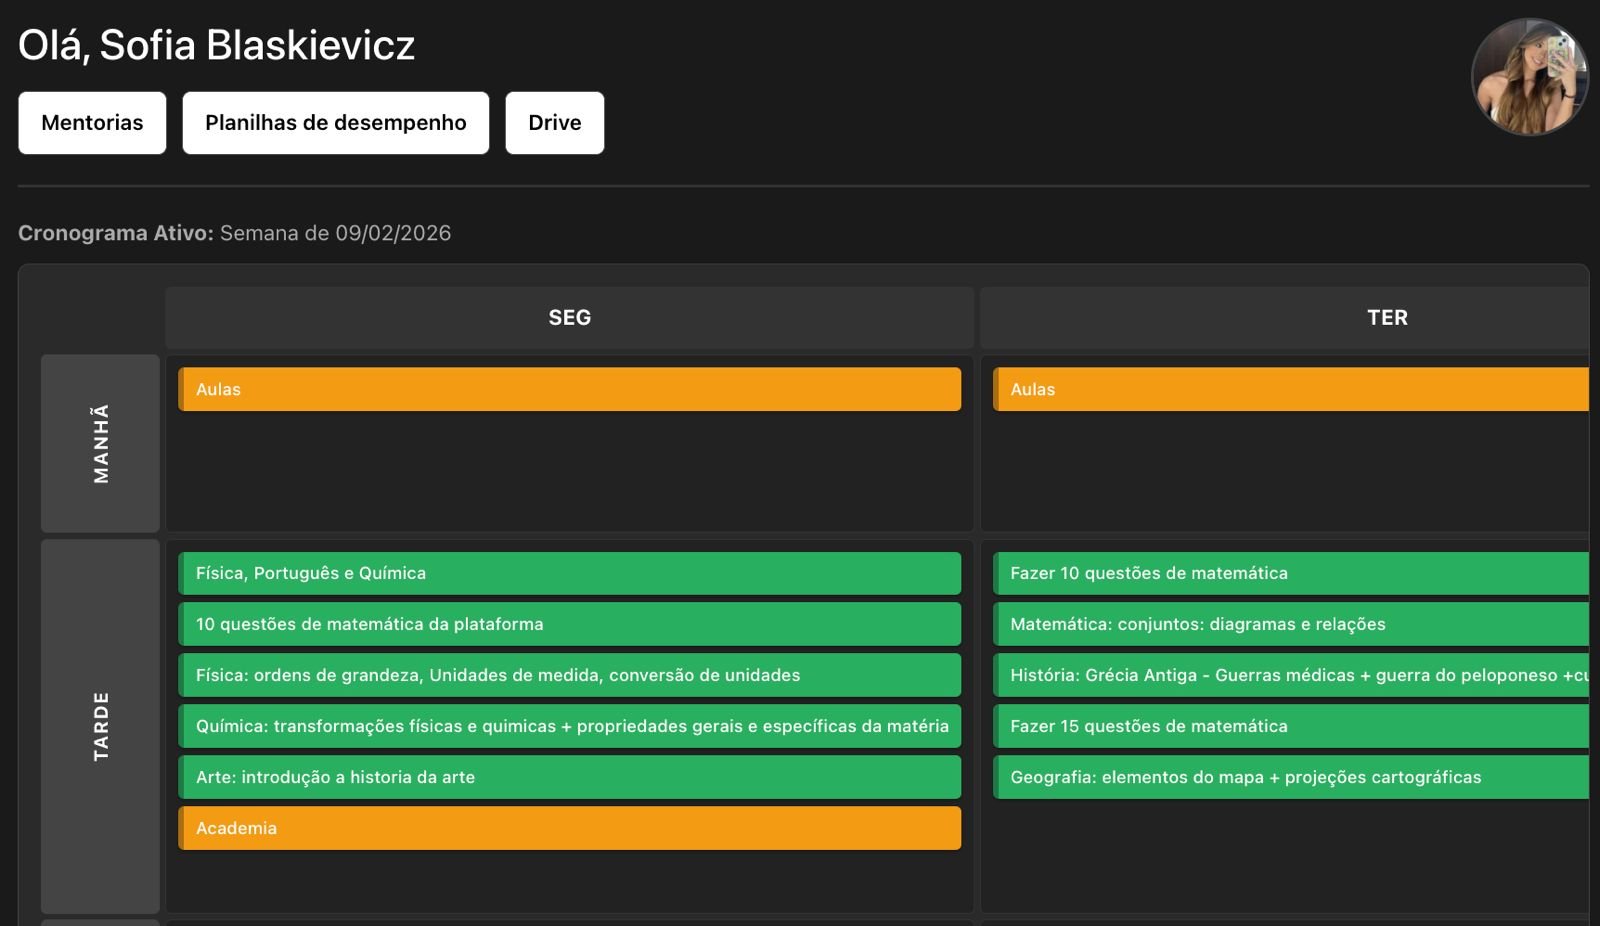Click the TARDE period label
The width and height of the screenshot is (1600, 926).
click(100, 726)
